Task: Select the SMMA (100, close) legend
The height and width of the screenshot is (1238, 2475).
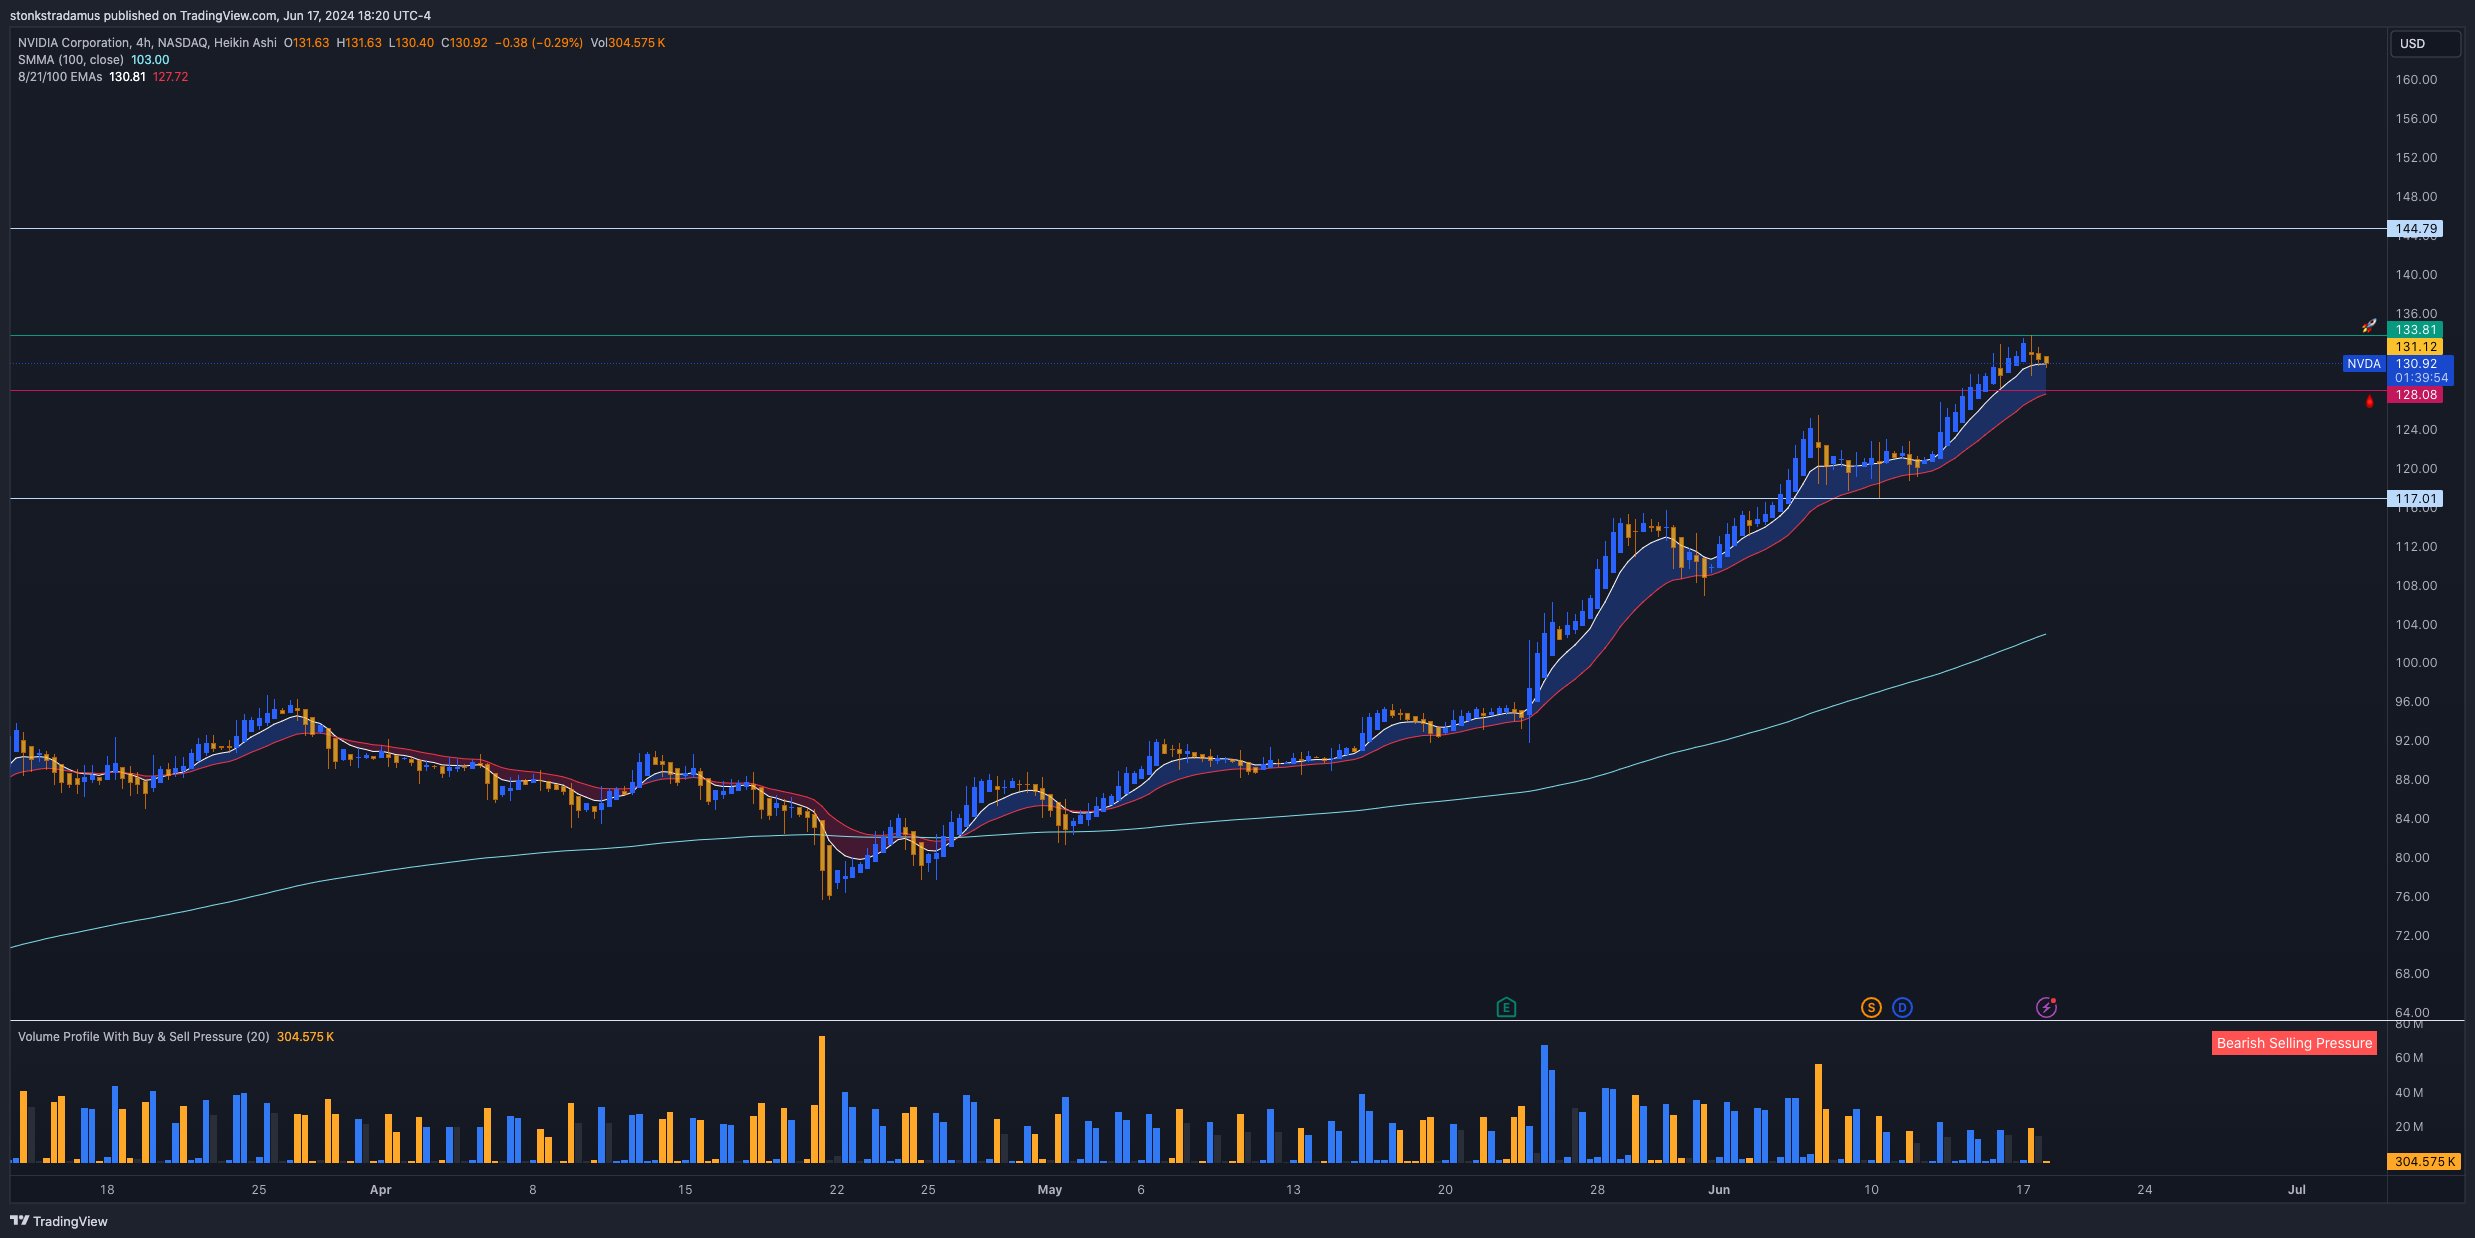Action: (x=71, y=60)
